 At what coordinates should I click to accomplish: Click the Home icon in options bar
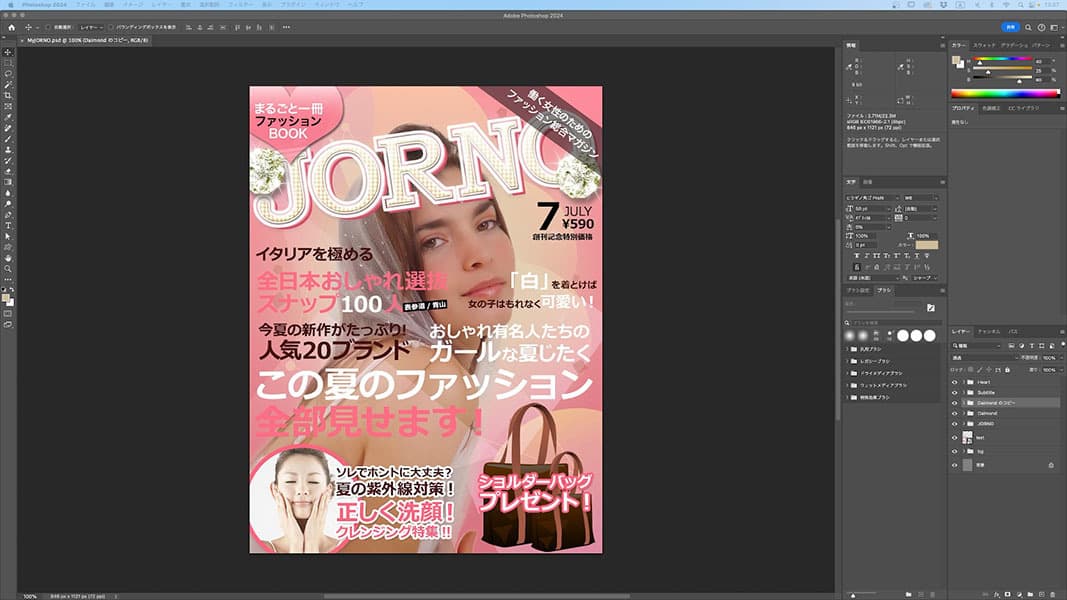click(x=11, y=27)
